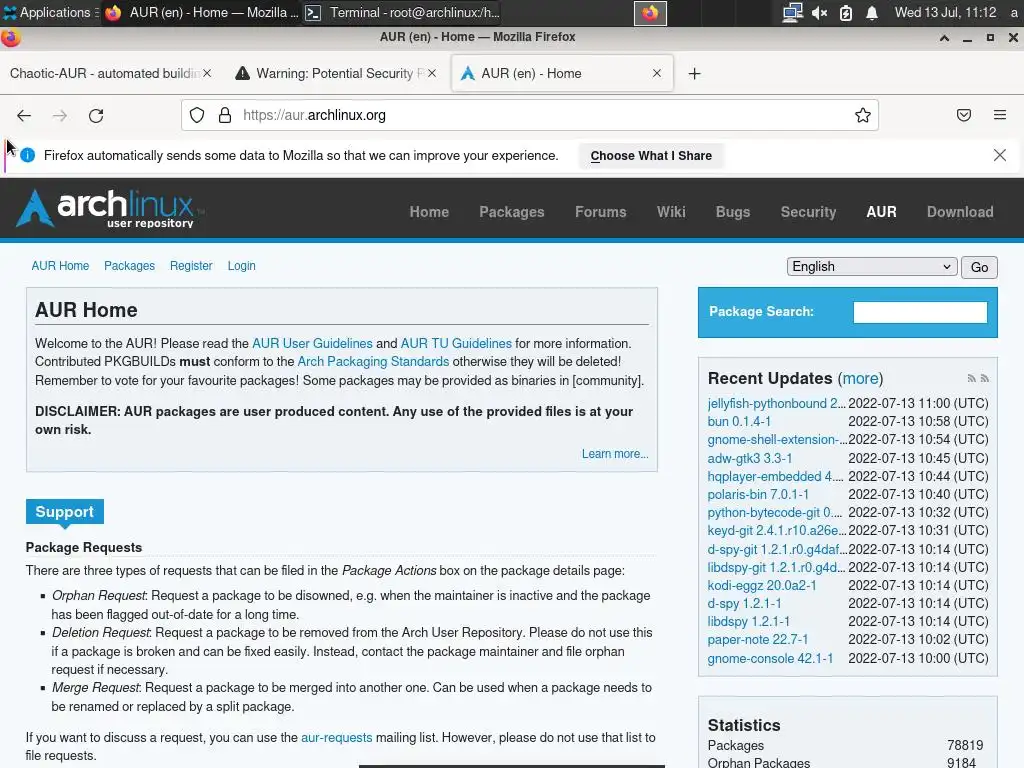Close the Warning: Potential Security tab
Image resolution: width=1024 pixels, height=768 pixels.
(x=432, y=73)
